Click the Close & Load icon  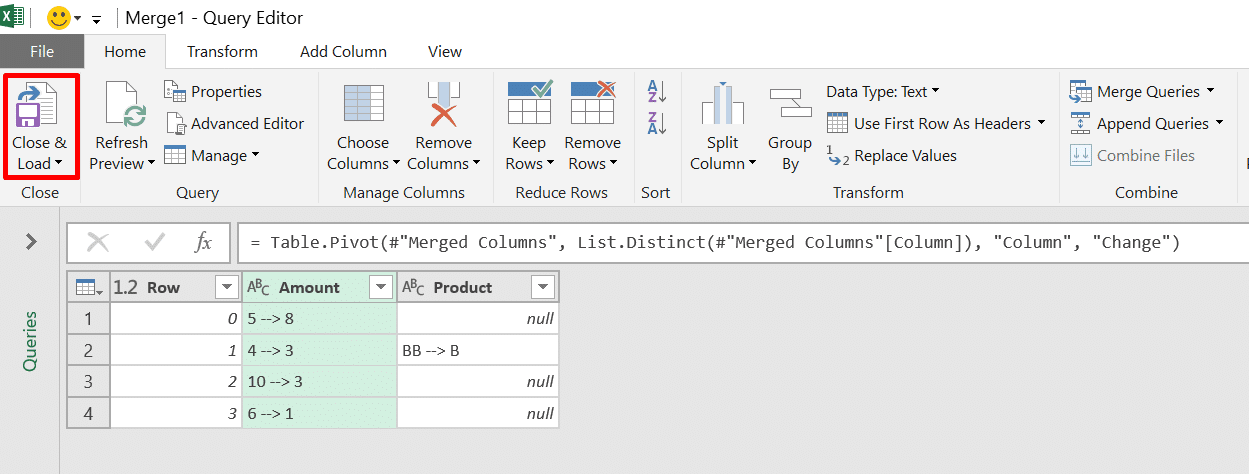39,106
